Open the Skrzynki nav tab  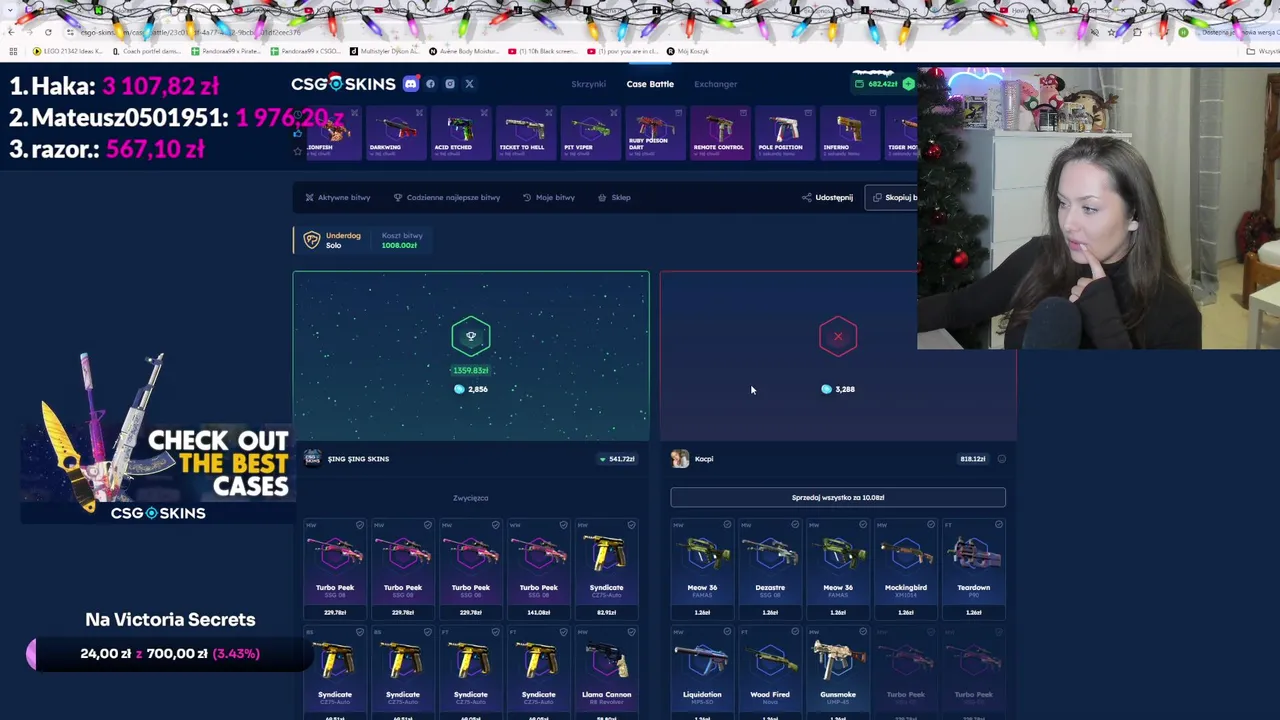pyautogui.click(x=588, y=84)
